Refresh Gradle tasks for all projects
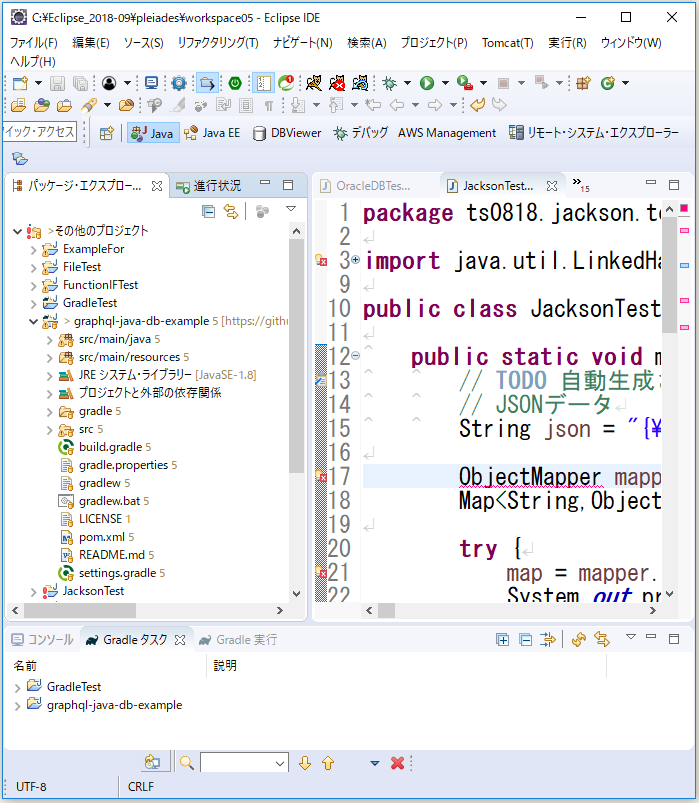 pyautogui.click(x=579, y=639)
